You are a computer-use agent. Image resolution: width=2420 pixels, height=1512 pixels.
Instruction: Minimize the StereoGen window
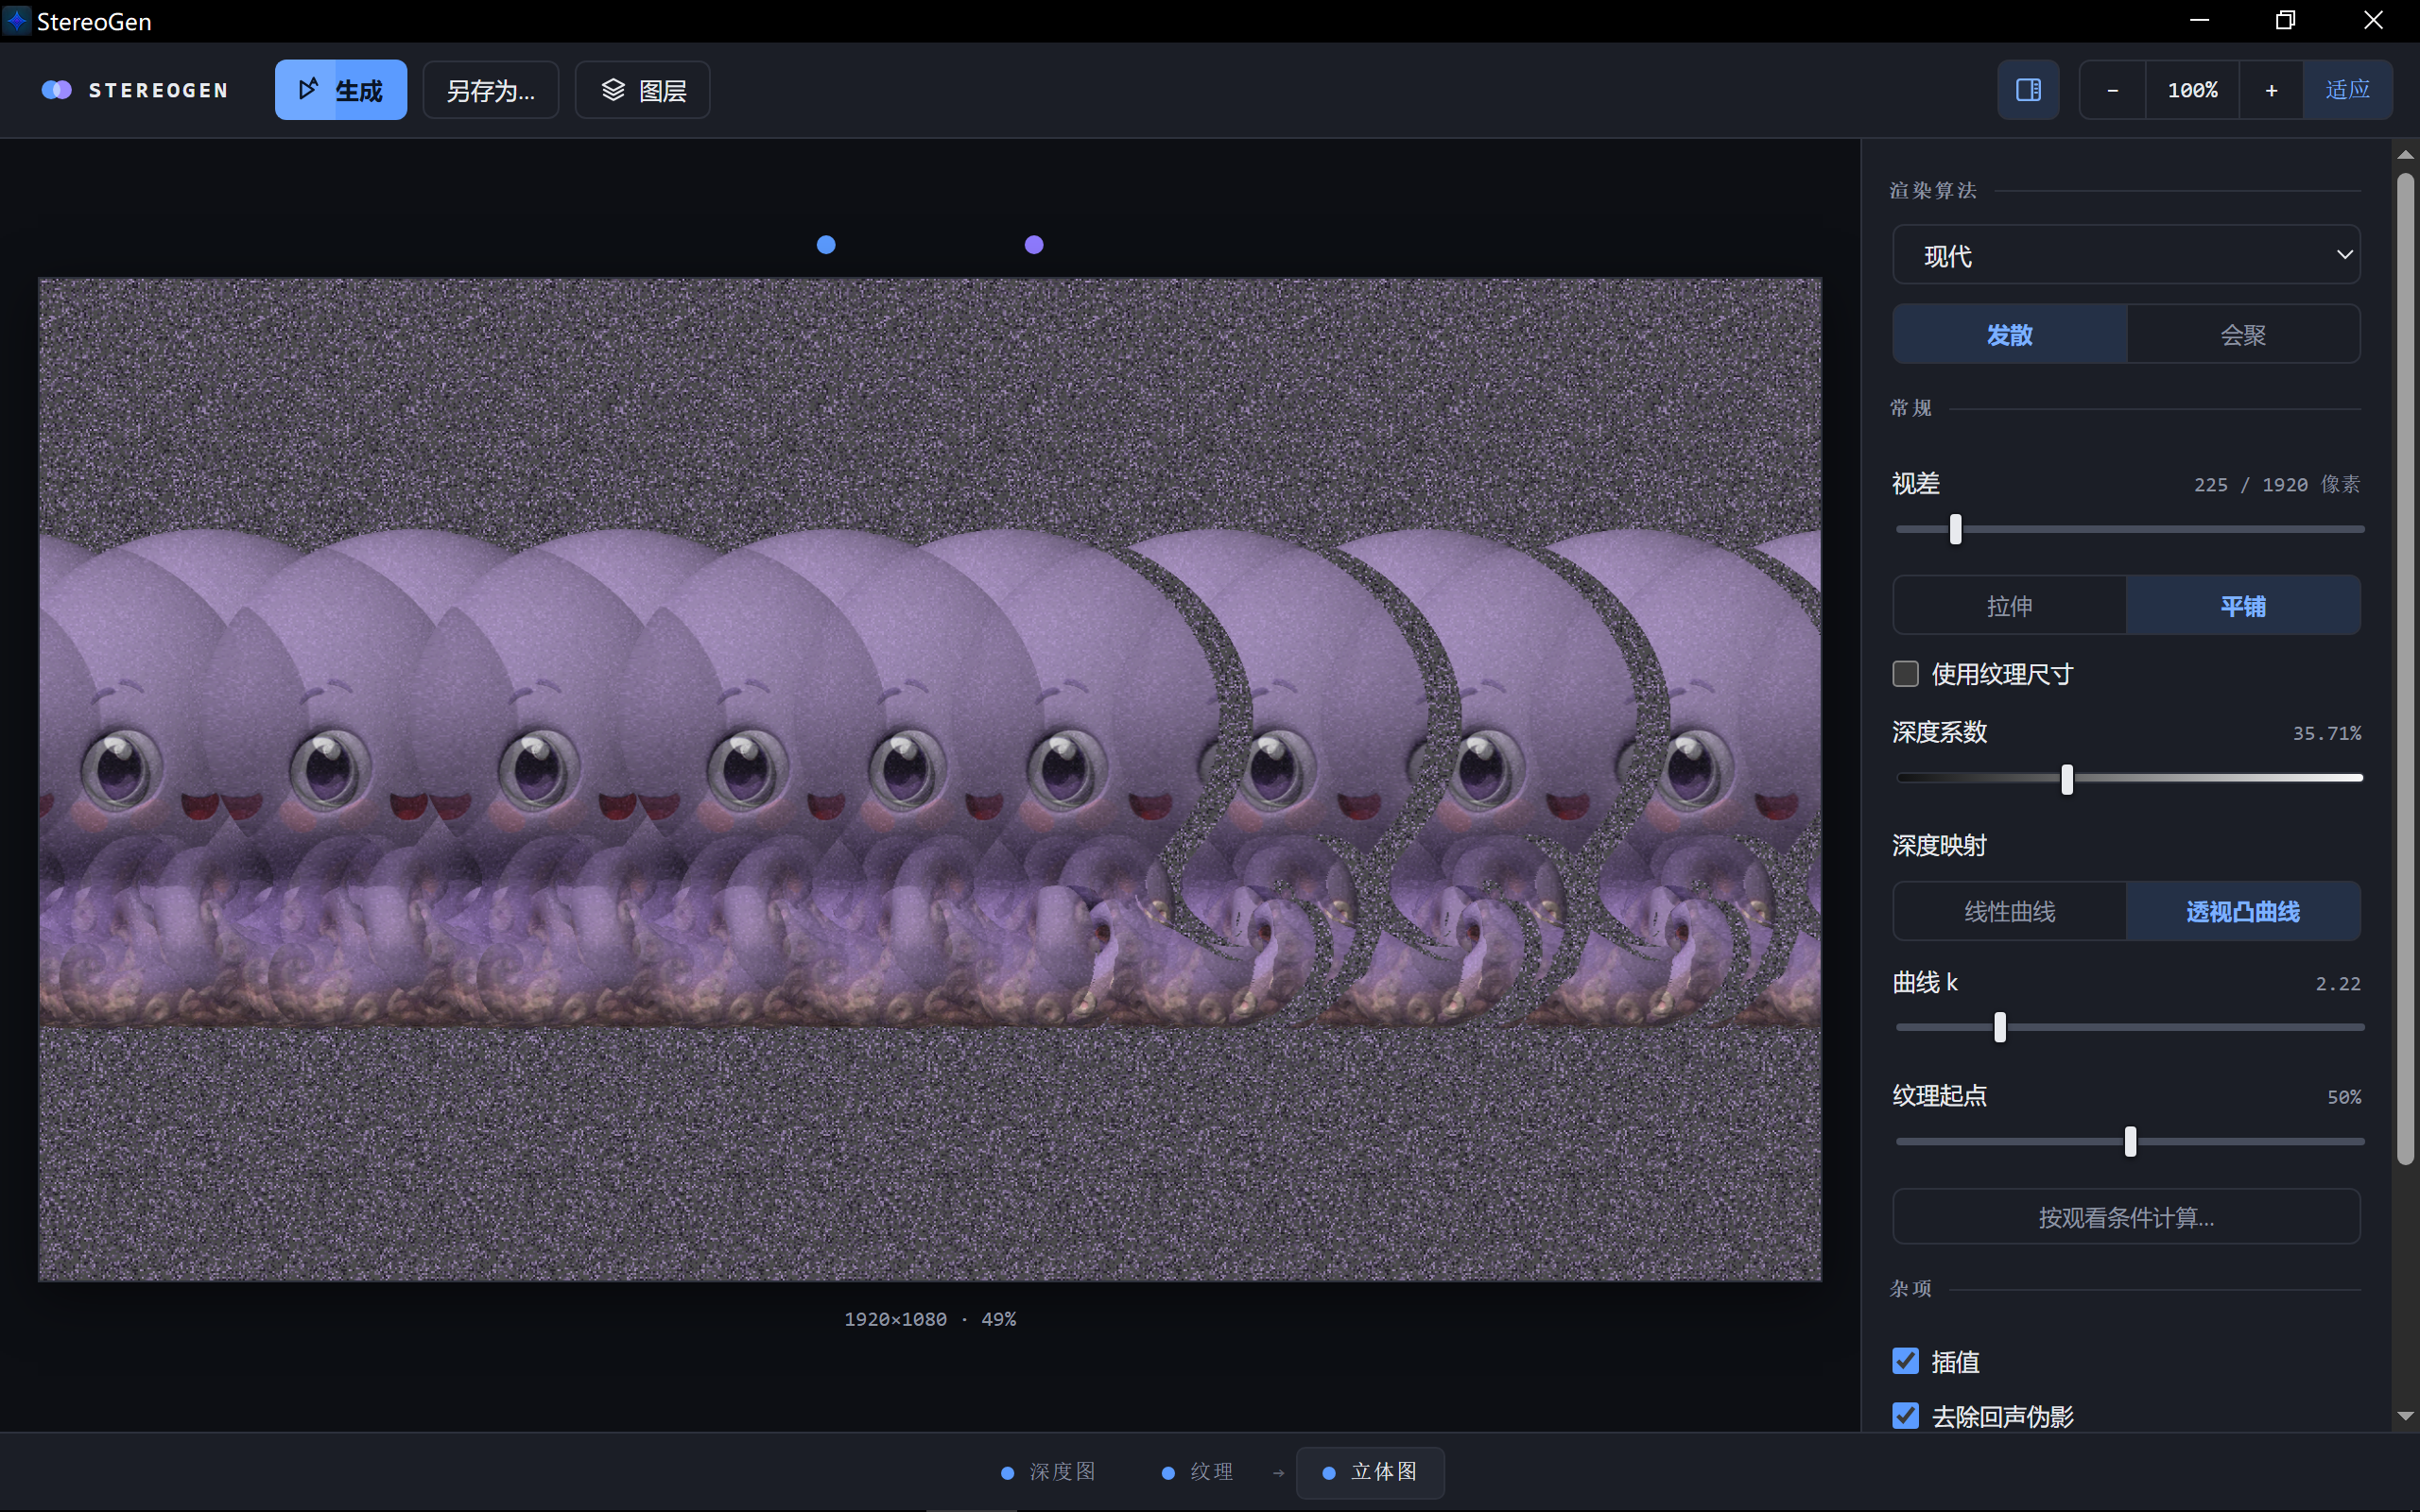tap(2199, 21)
